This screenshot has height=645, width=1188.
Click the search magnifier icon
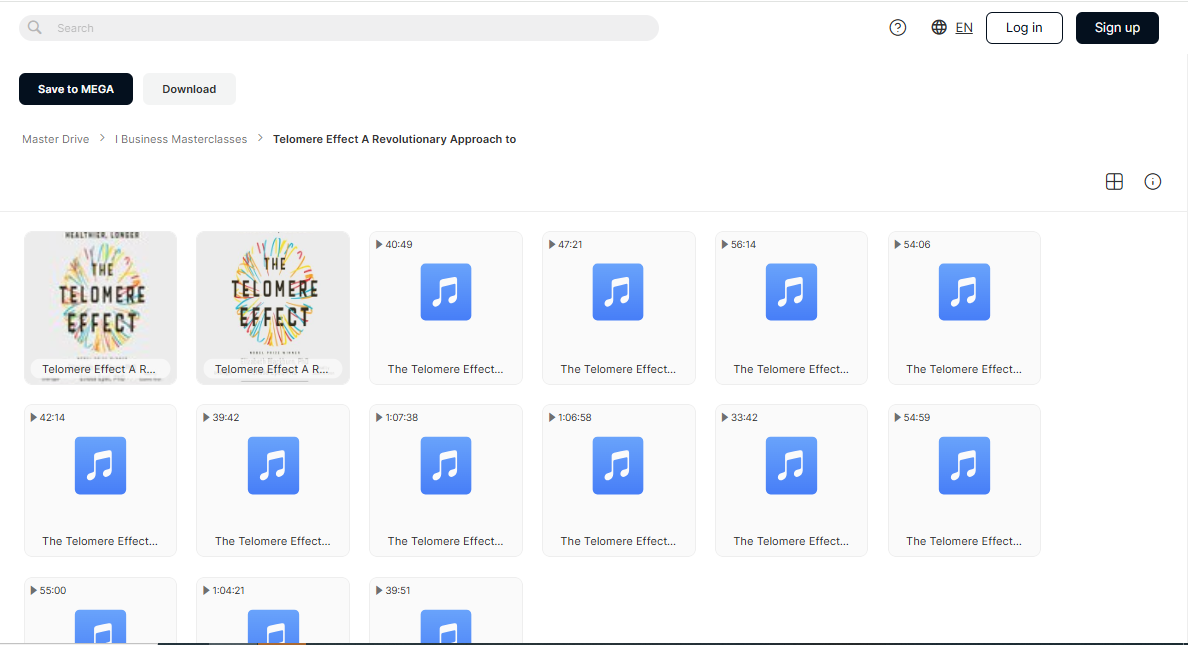coord(35,28)
